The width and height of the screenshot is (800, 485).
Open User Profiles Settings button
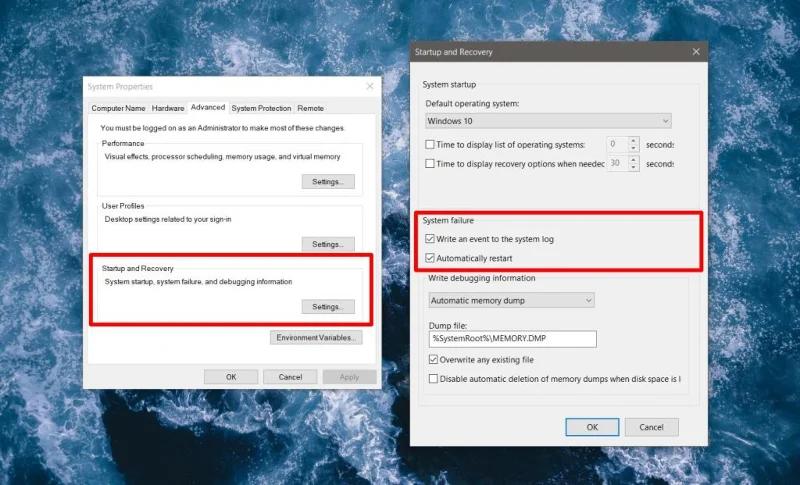point(328,244)
